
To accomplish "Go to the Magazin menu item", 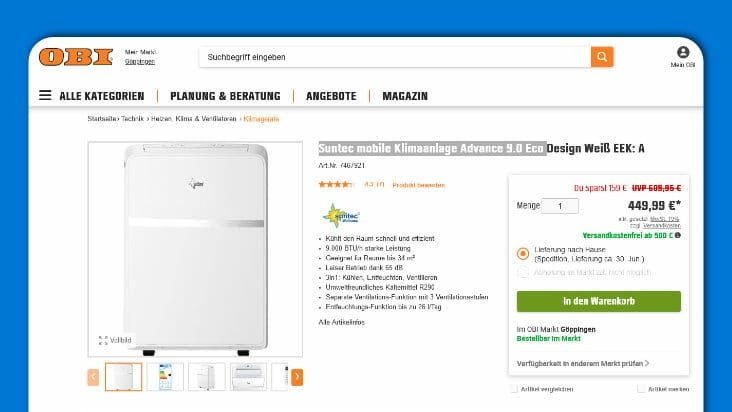I will [x=405, y=96].
